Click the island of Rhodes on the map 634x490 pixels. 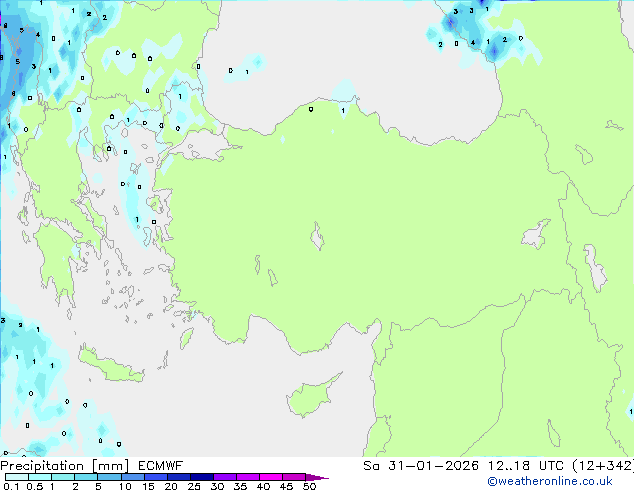tap(186, 338)
